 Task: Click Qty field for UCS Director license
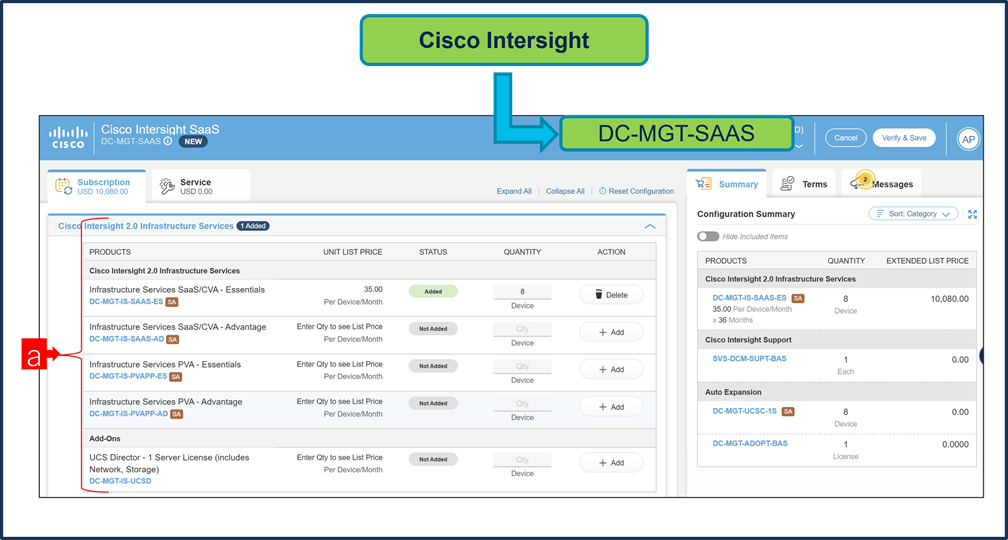522,460
